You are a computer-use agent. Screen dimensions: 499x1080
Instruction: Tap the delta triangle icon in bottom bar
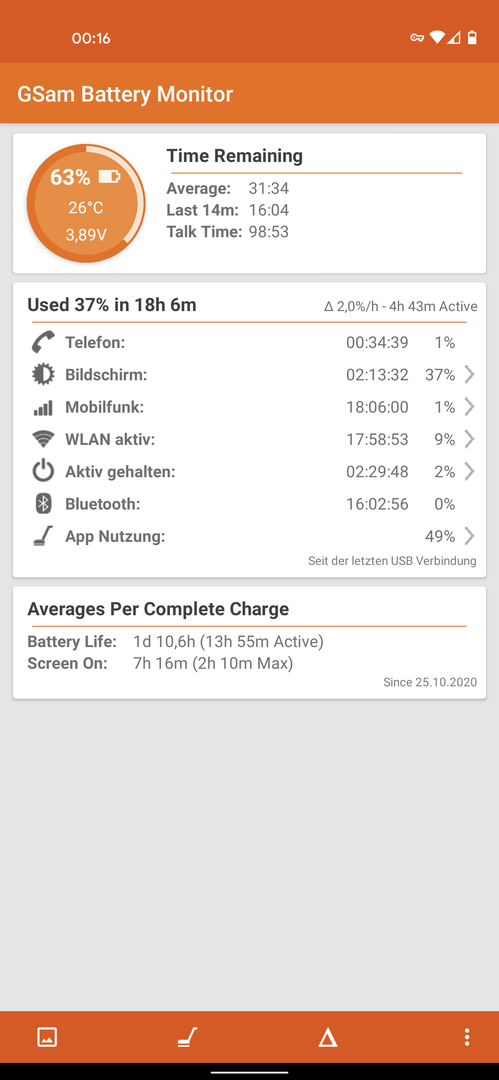pyautogui.click(x=328, y=1037)
